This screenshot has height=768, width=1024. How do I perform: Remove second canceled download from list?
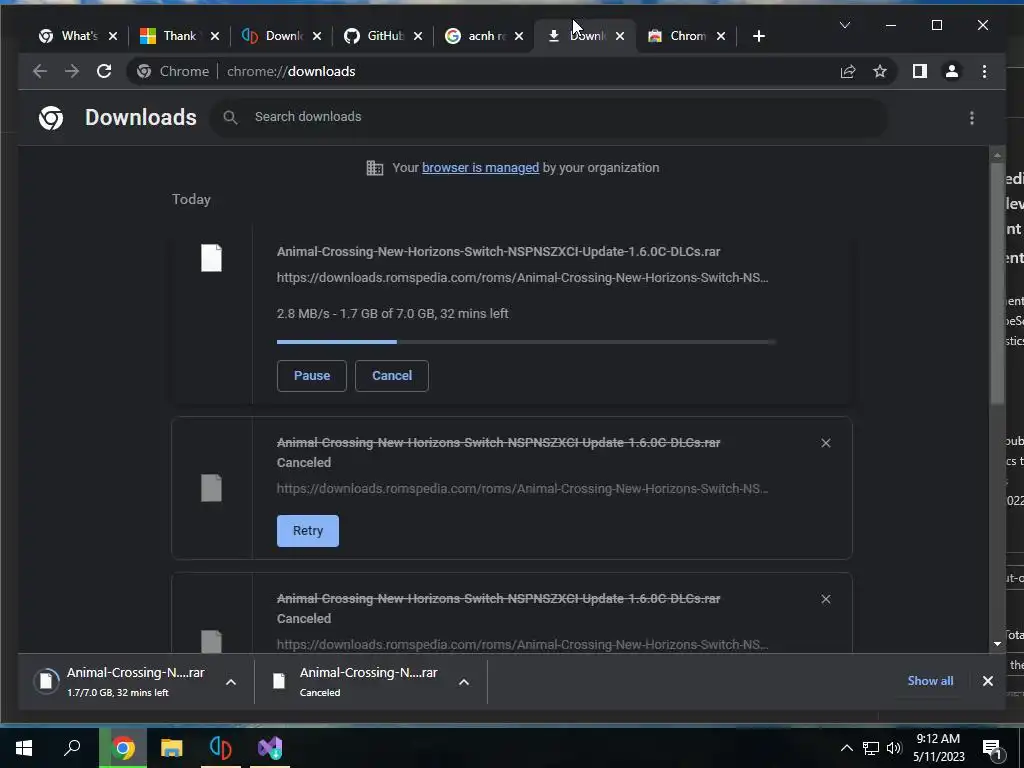click(825, 599)
